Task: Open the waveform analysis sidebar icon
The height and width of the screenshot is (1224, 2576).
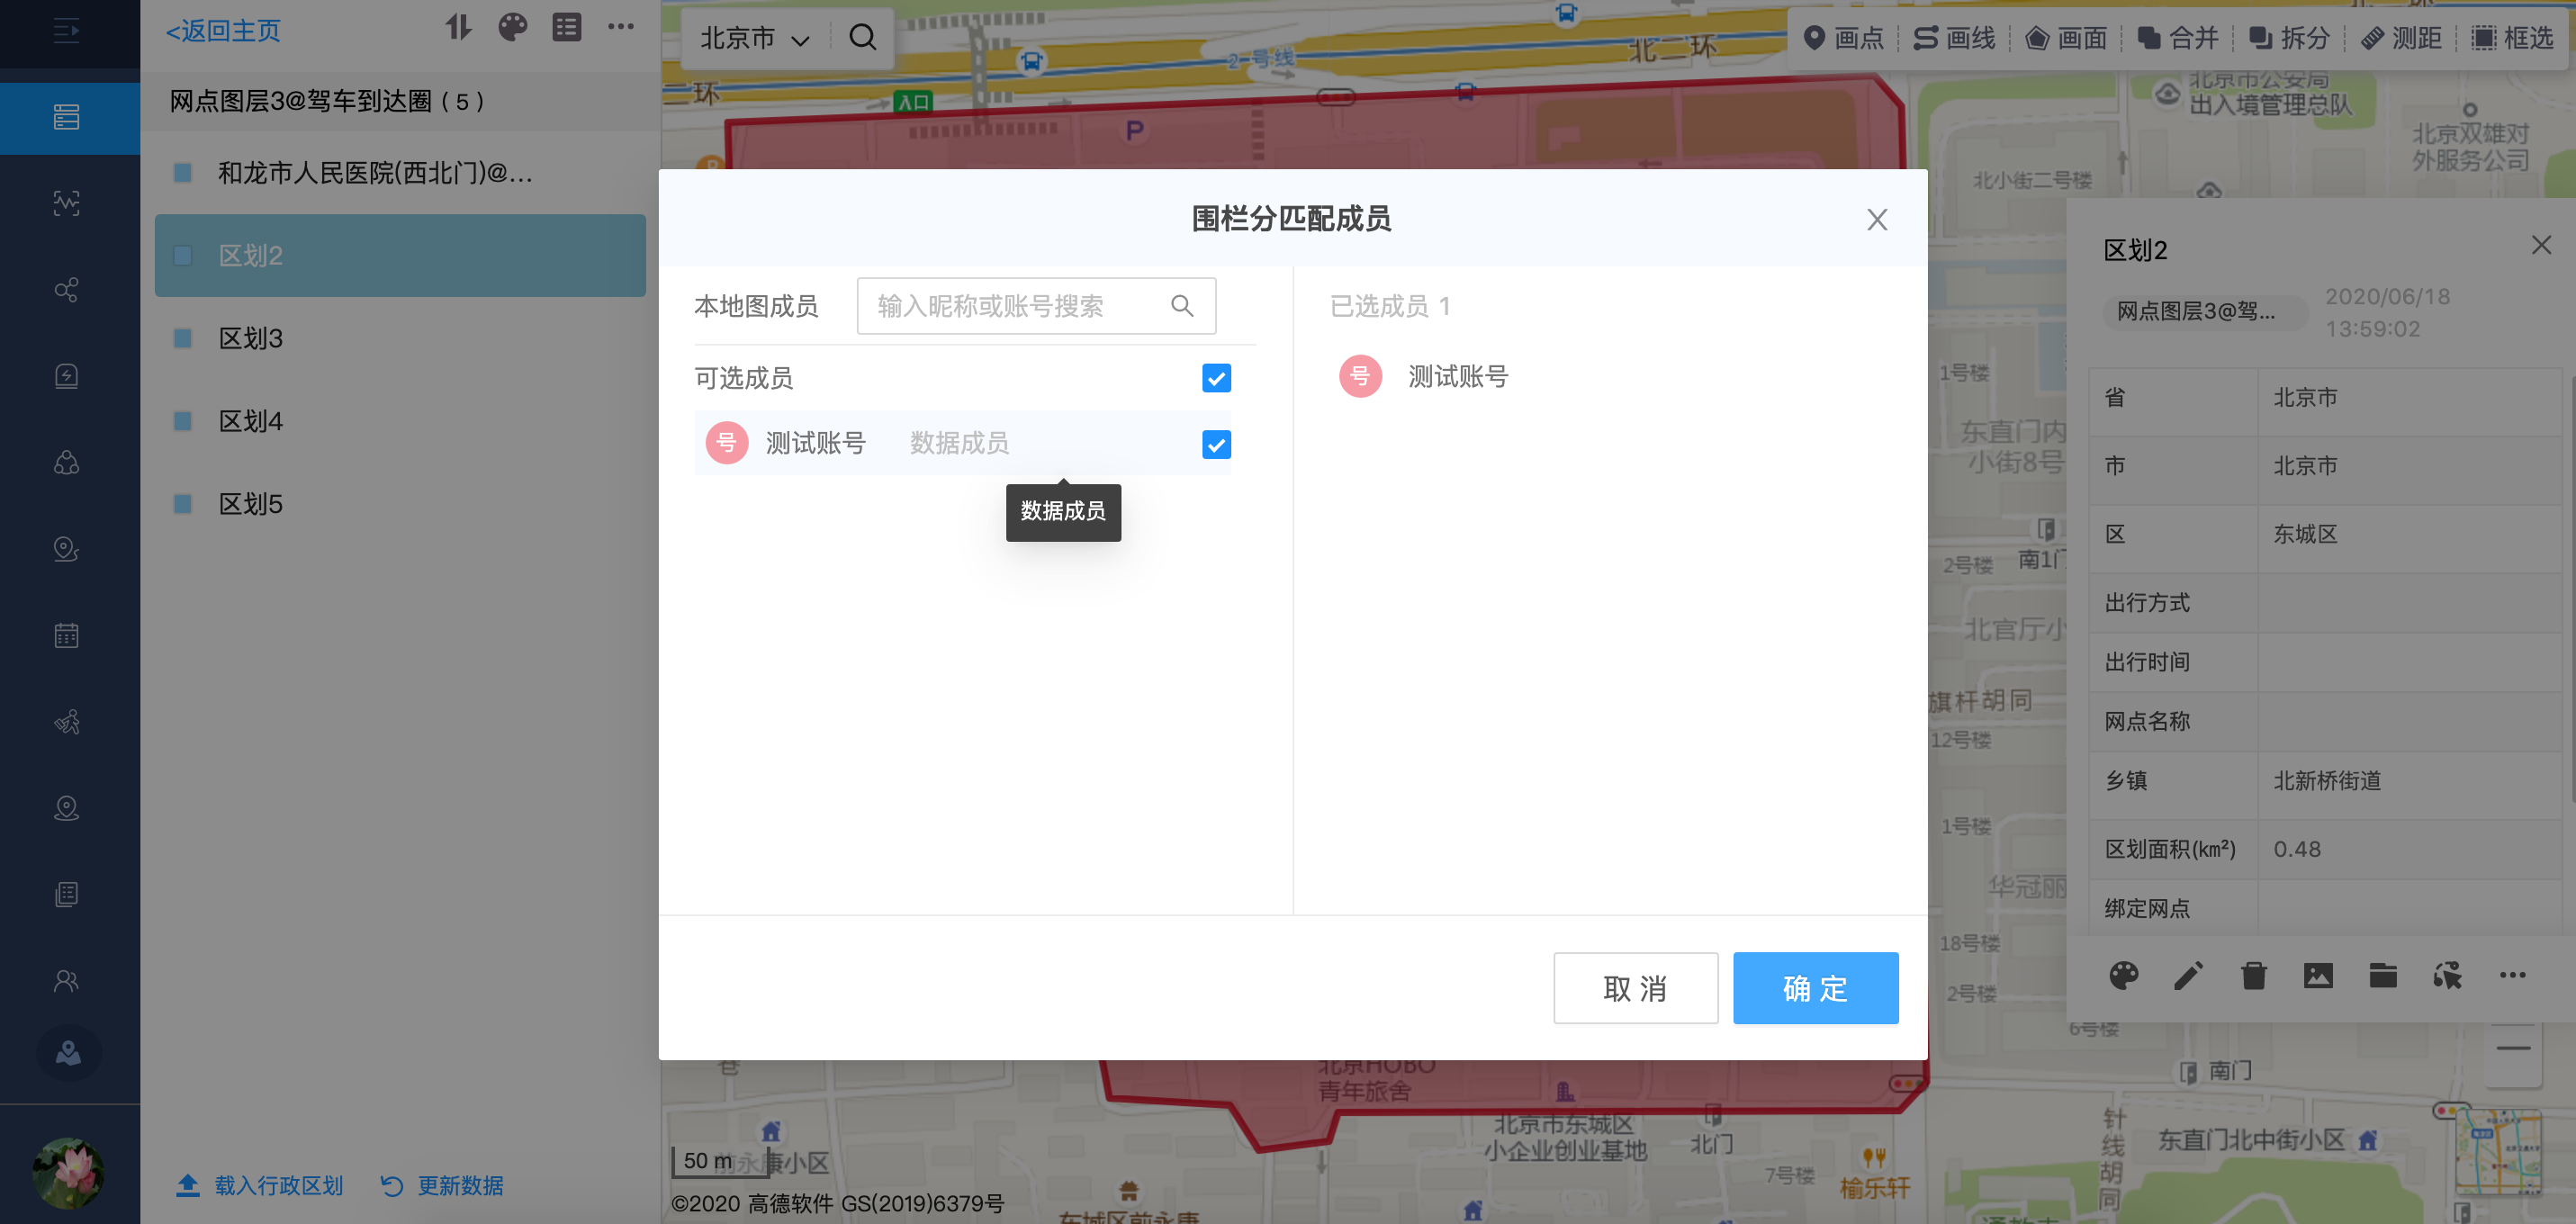Action: pos(66,203)
